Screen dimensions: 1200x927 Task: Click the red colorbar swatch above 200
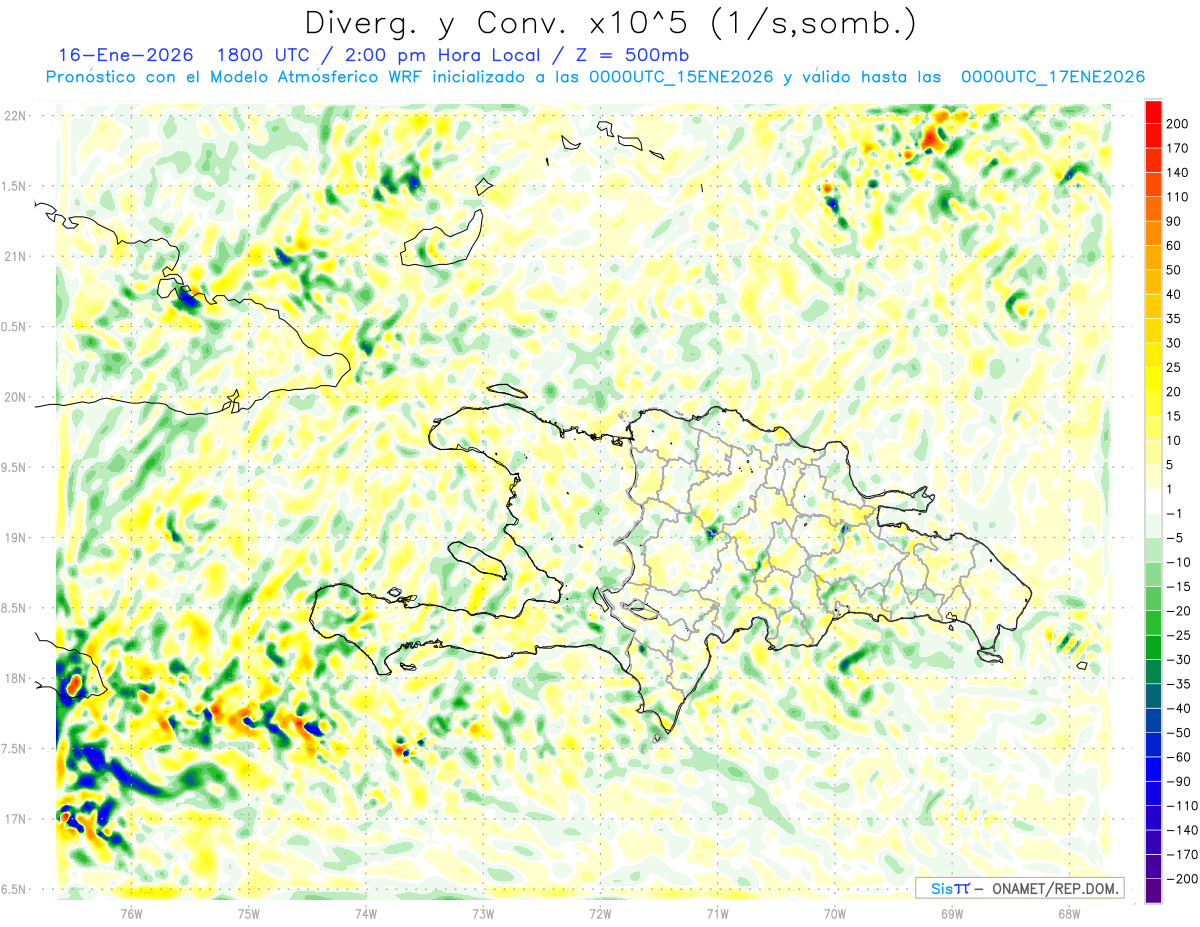(1154, 112)
